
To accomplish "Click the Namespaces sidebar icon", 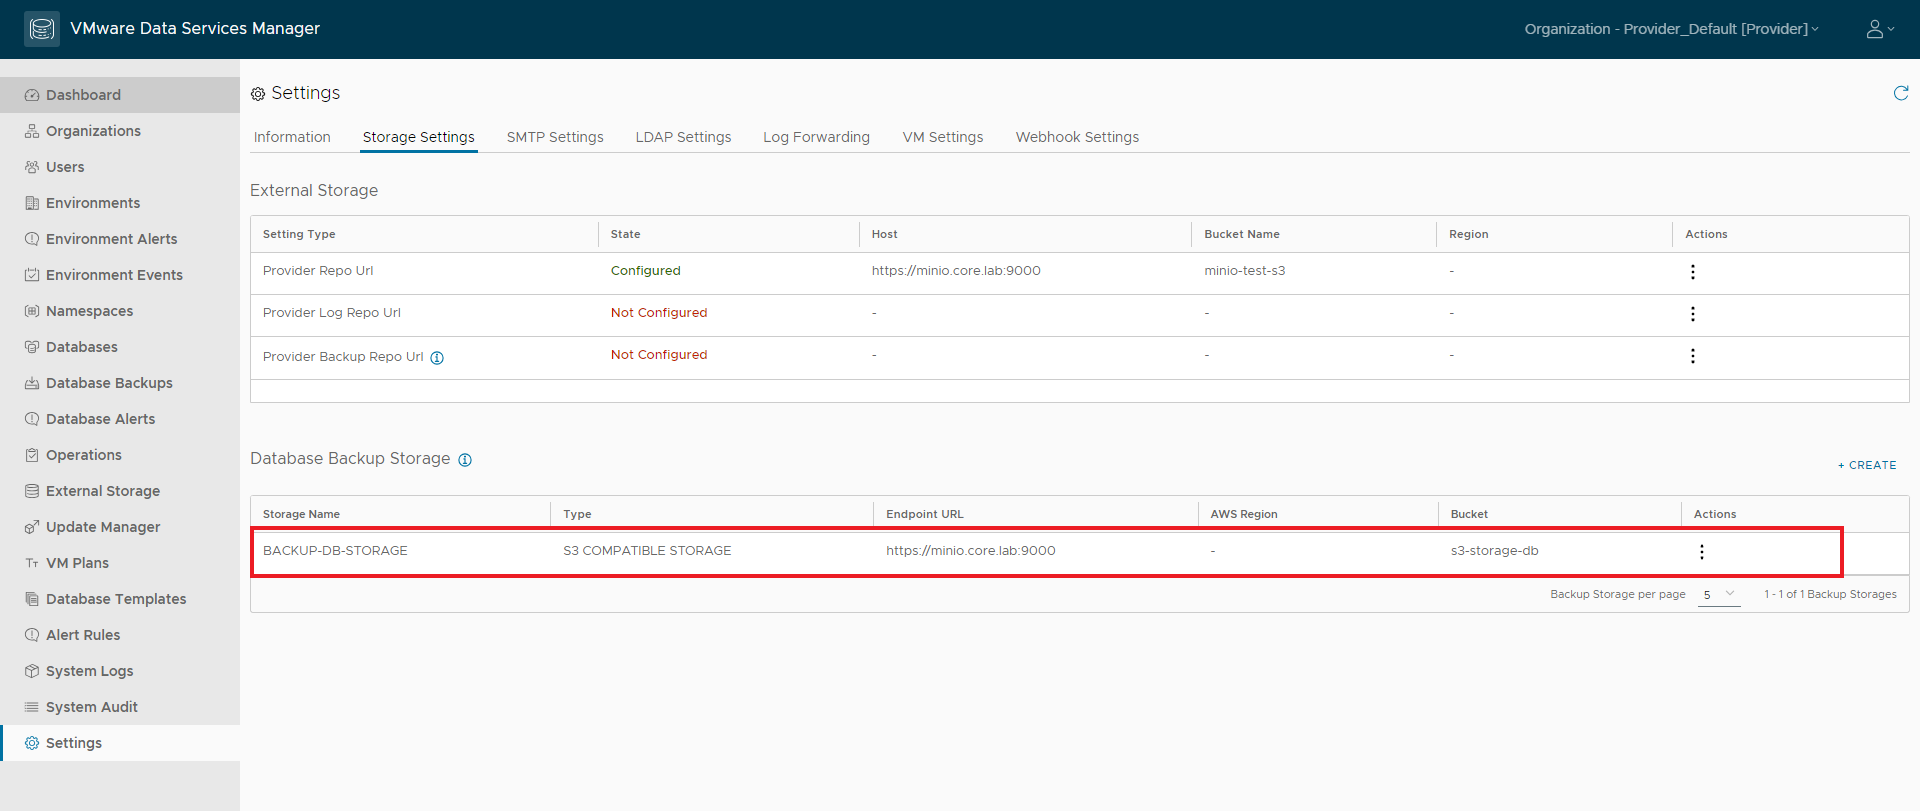I will click(32, 311).
